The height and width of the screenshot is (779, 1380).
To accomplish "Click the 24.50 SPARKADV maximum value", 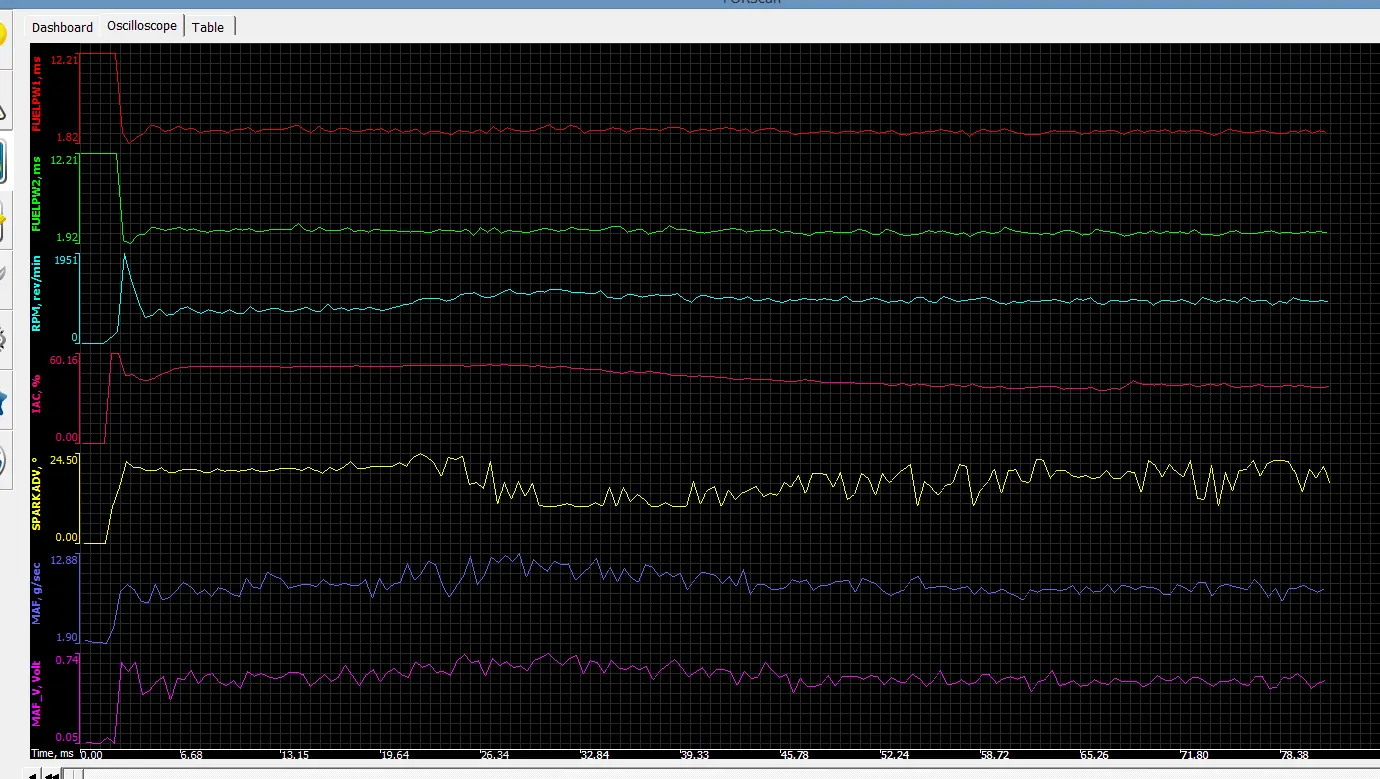I will coord(63,460).
